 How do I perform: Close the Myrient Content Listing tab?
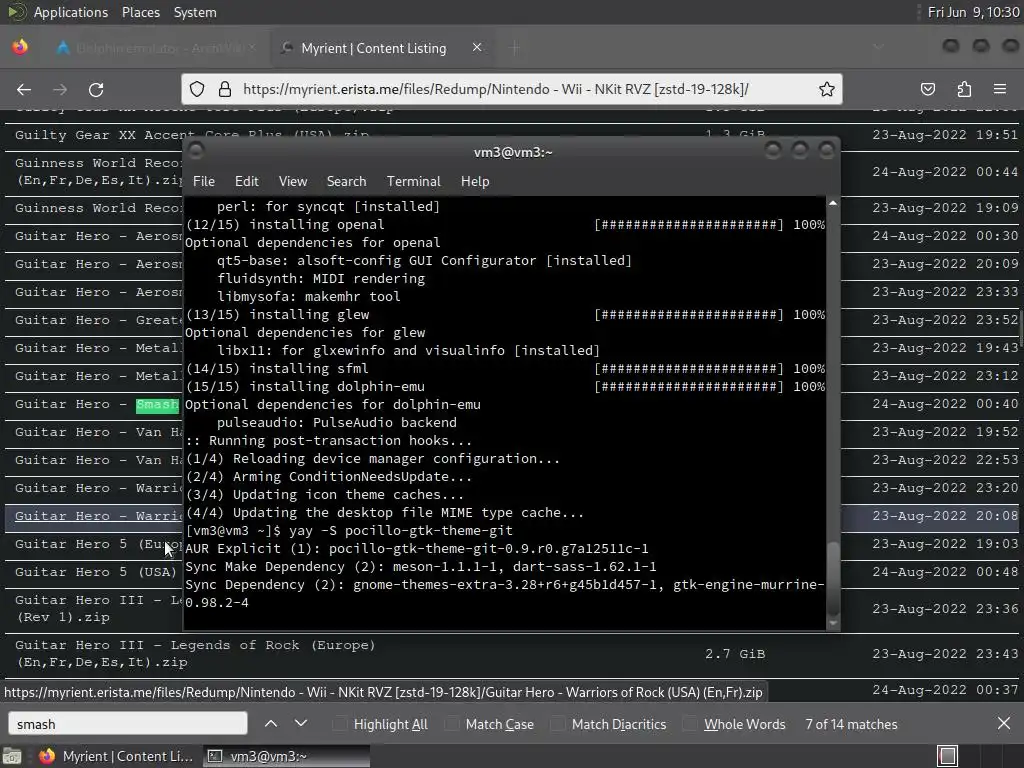pyautogui.click(x=477, y=48)
